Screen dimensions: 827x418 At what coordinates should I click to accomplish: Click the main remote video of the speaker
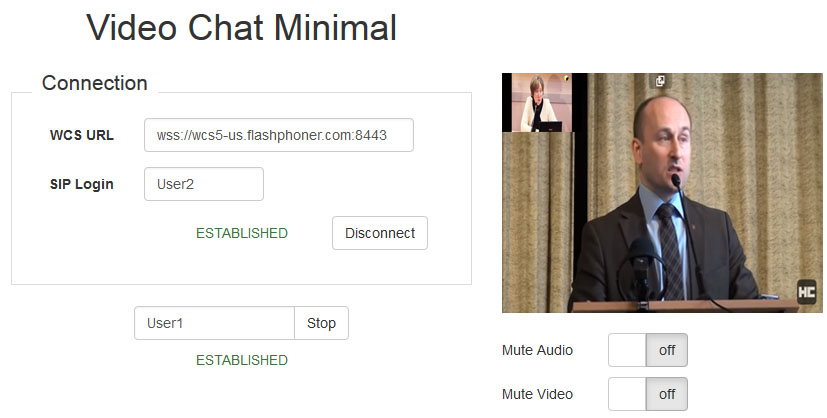[x=662, y=193]
